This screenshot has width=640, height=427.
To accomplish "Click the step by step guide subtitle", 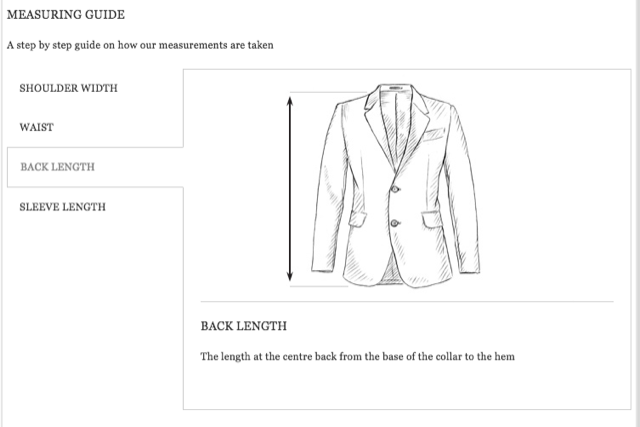I will pyautogui.click(x=140, y=45).
